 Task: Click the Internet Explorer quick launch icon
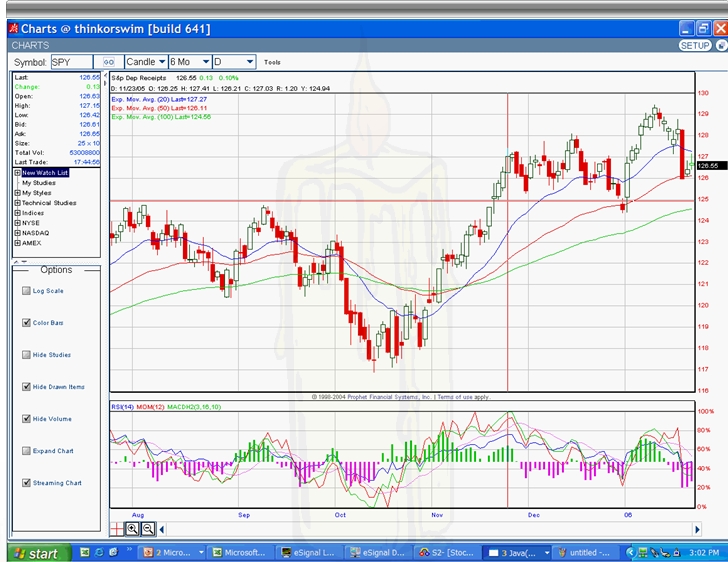(99, 552)
